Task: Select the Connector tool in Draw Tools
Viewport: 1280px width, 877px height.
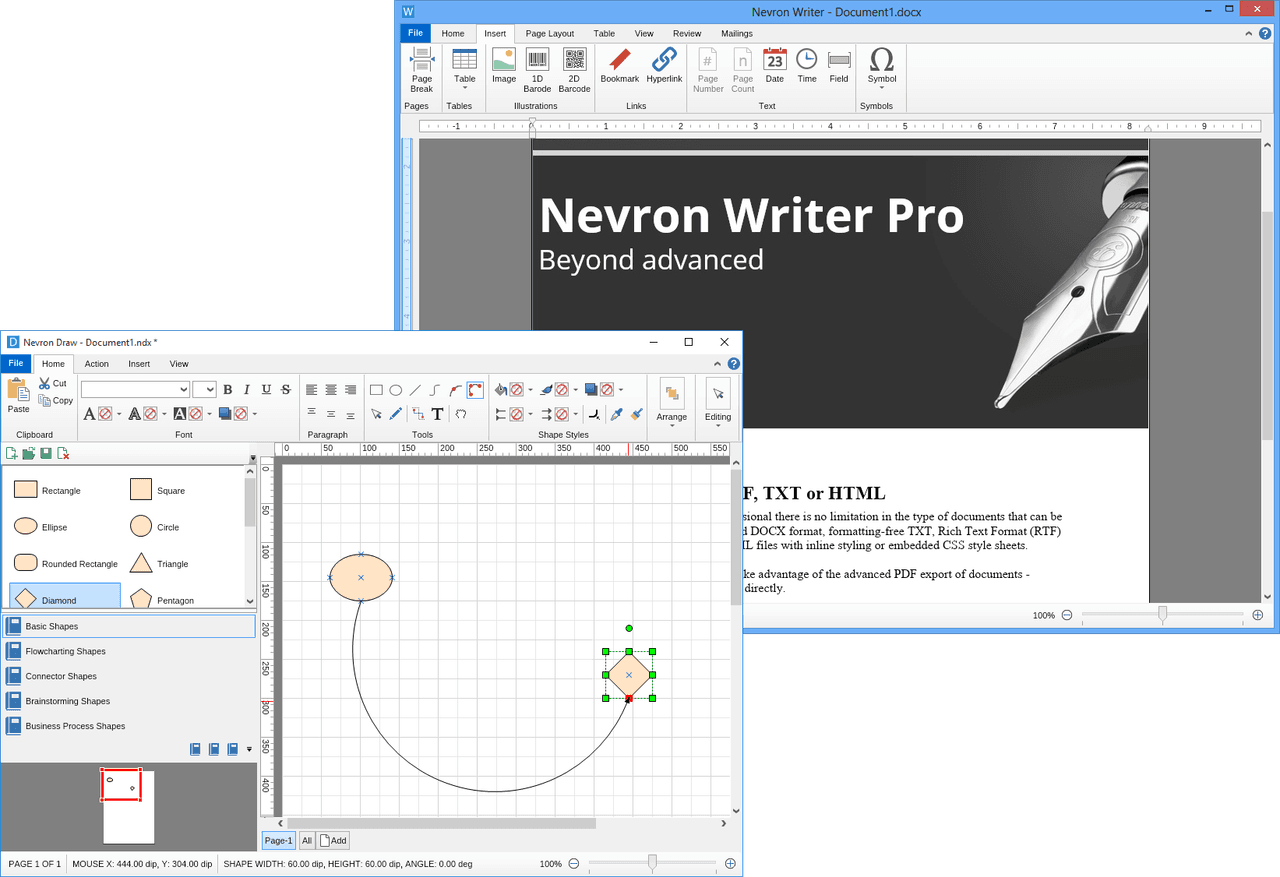Action: coord(417,413)
